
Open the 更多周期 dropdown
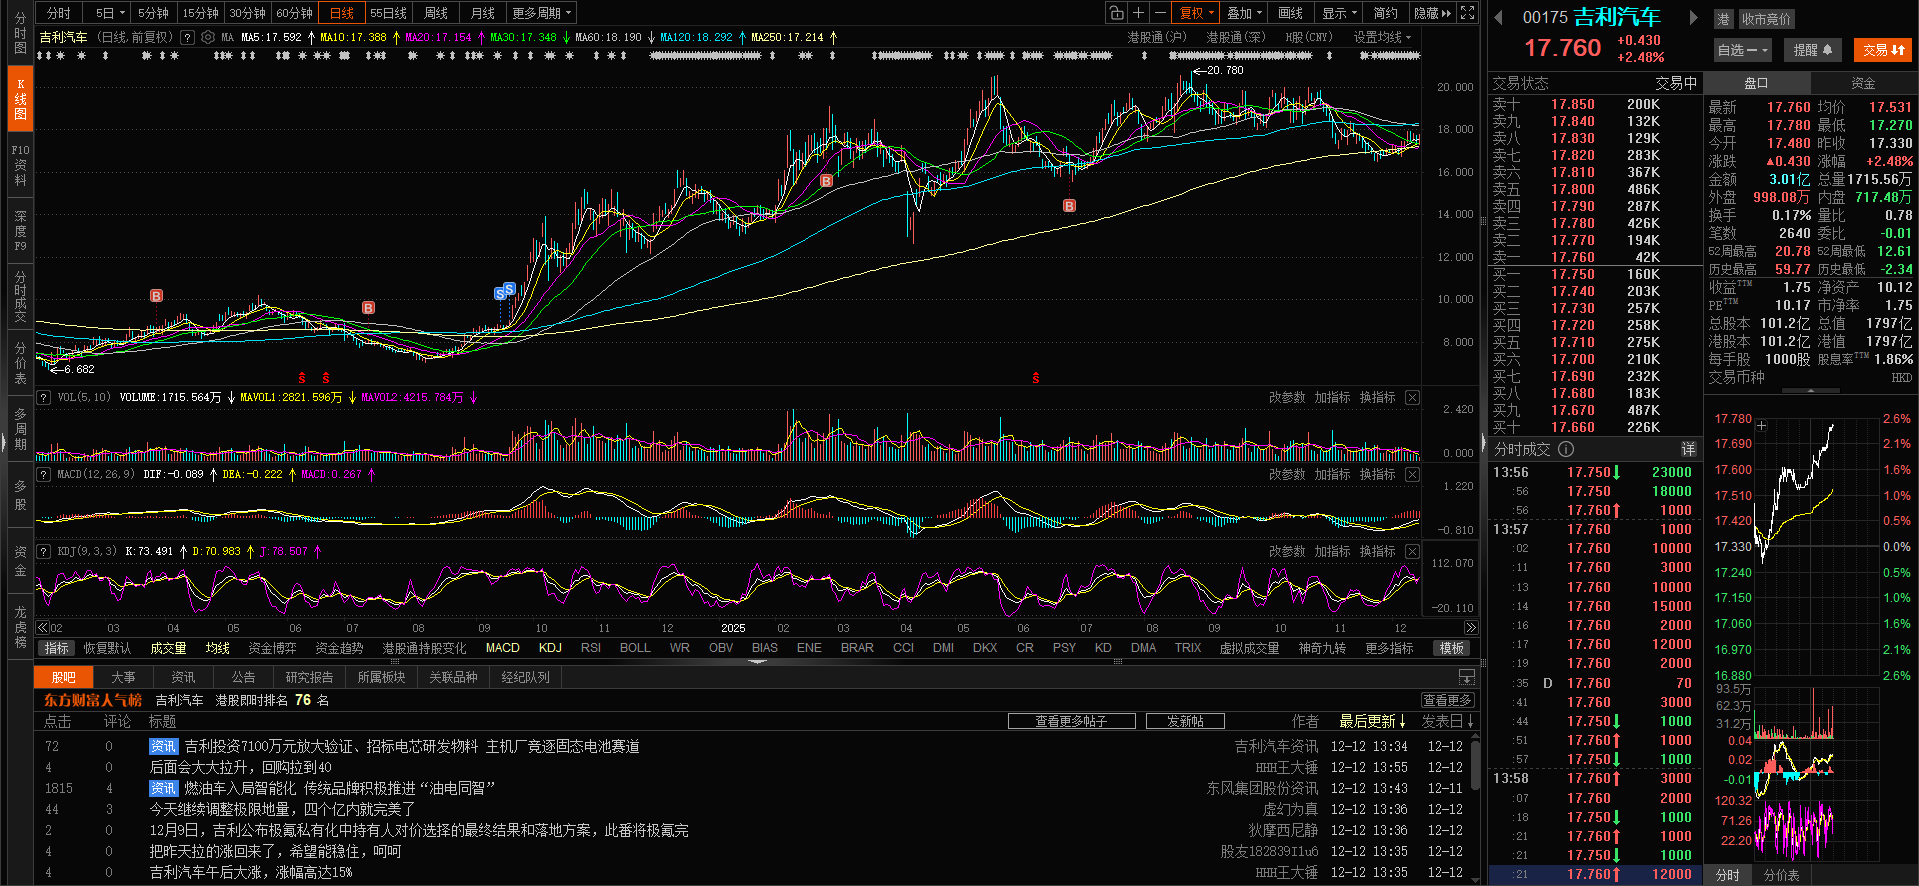pos(541,13)
